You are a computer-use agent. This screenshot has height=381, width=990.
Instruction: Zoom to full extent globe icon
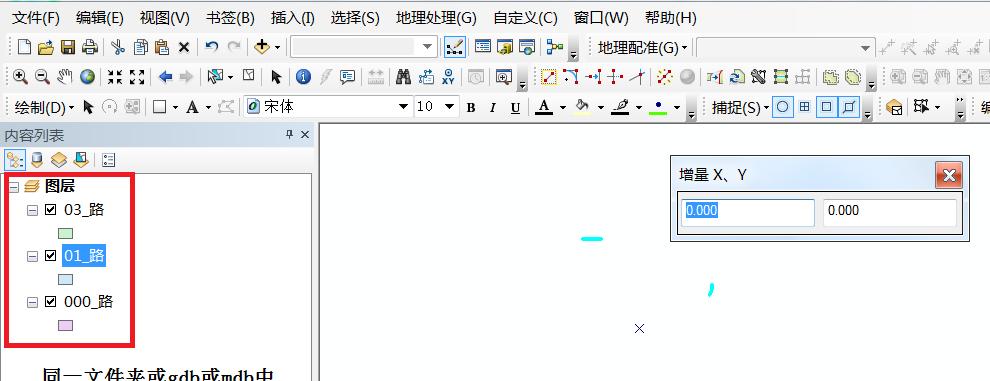(x=87, y=77)
